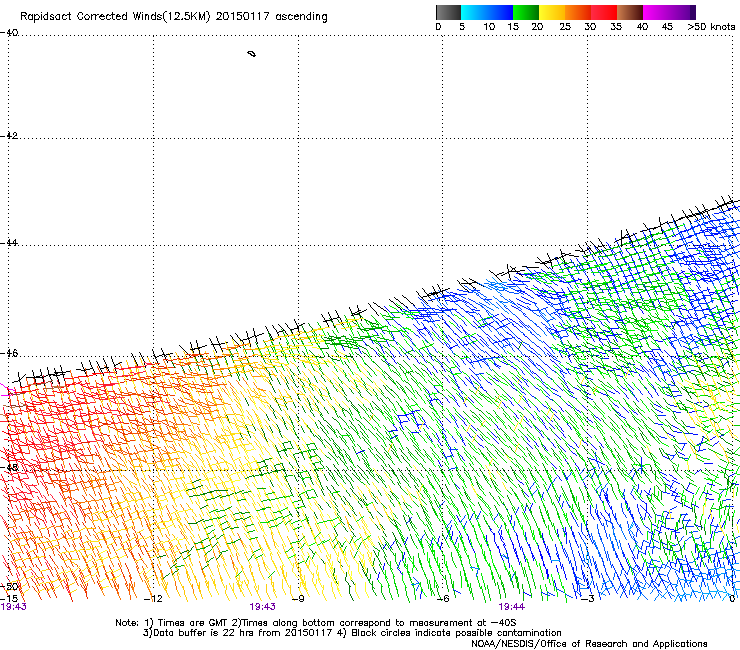The height and width of the screenshot is (650, 740).
Task: Click the legend tick label '25'
Action: (x=565, y=27)
